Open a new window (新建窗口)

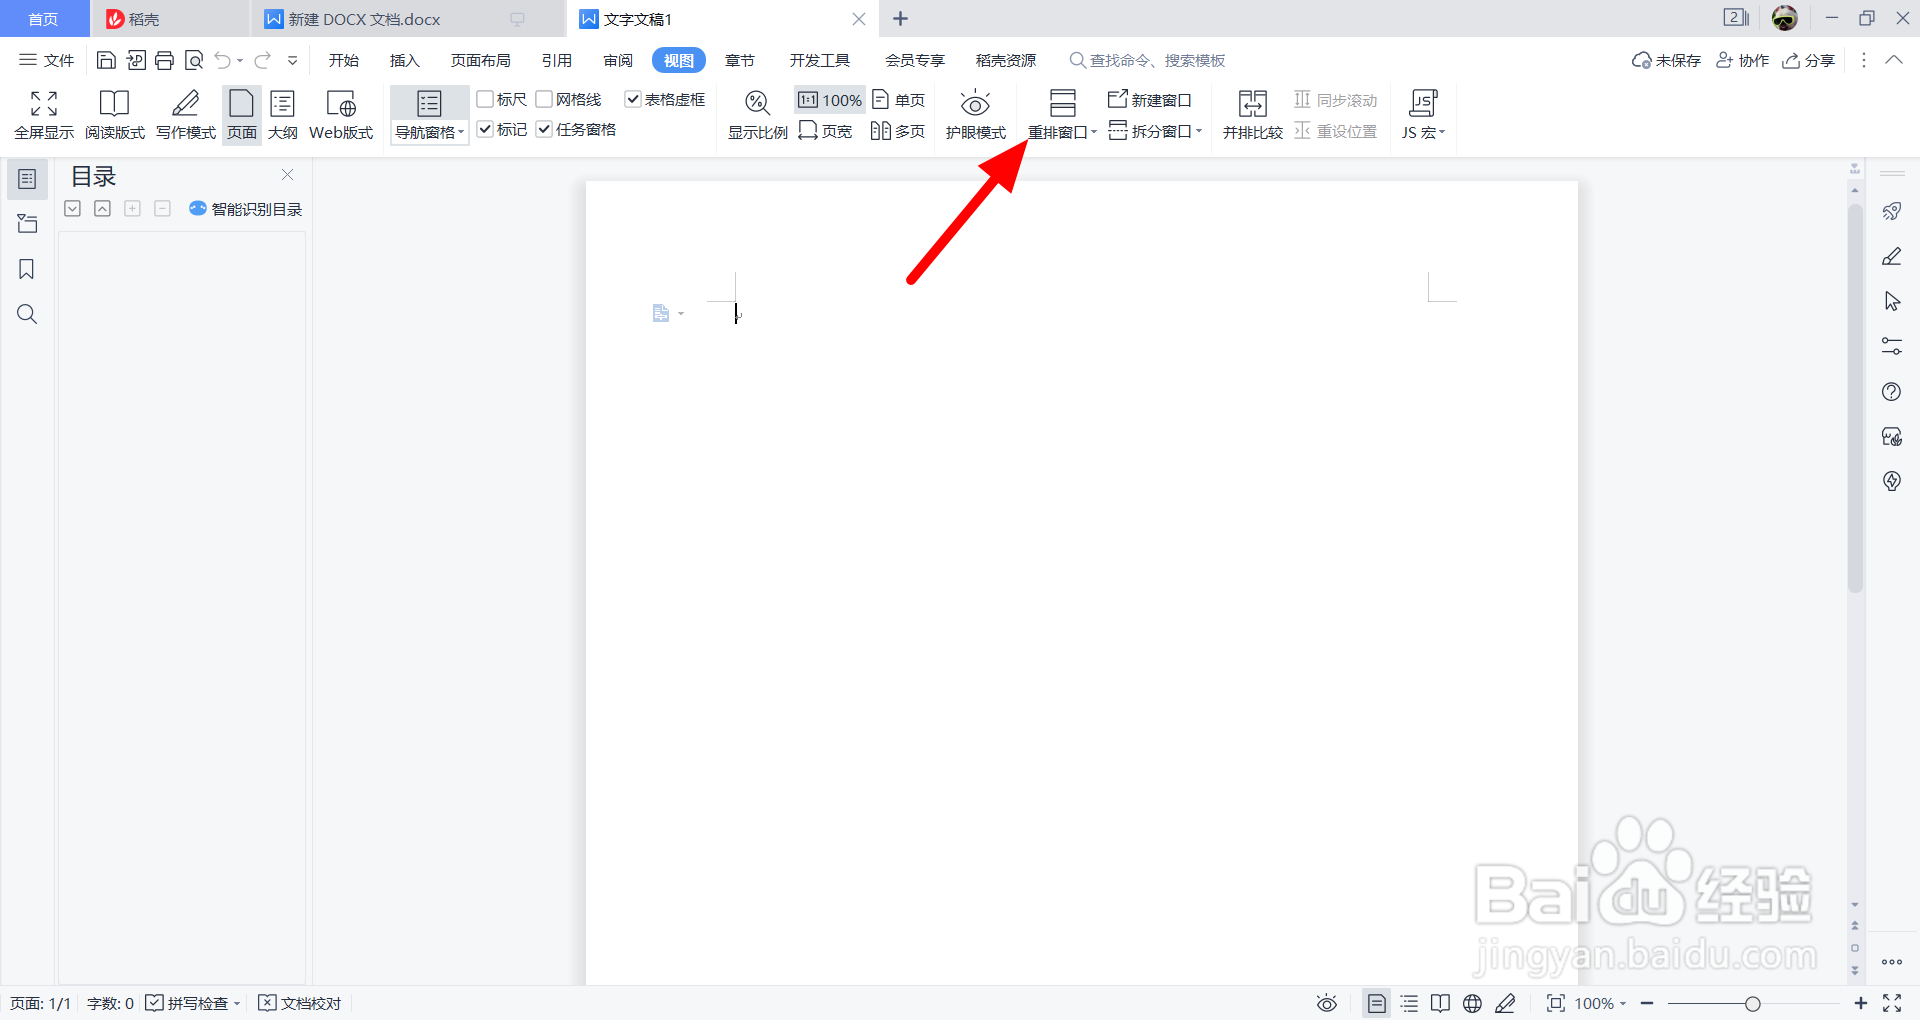pos(1150,100)
